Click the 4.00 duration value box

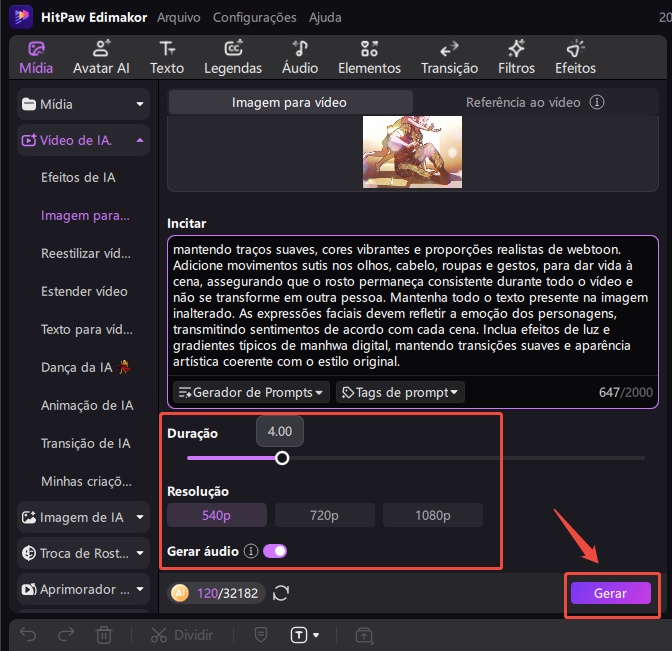coord(280,431)
